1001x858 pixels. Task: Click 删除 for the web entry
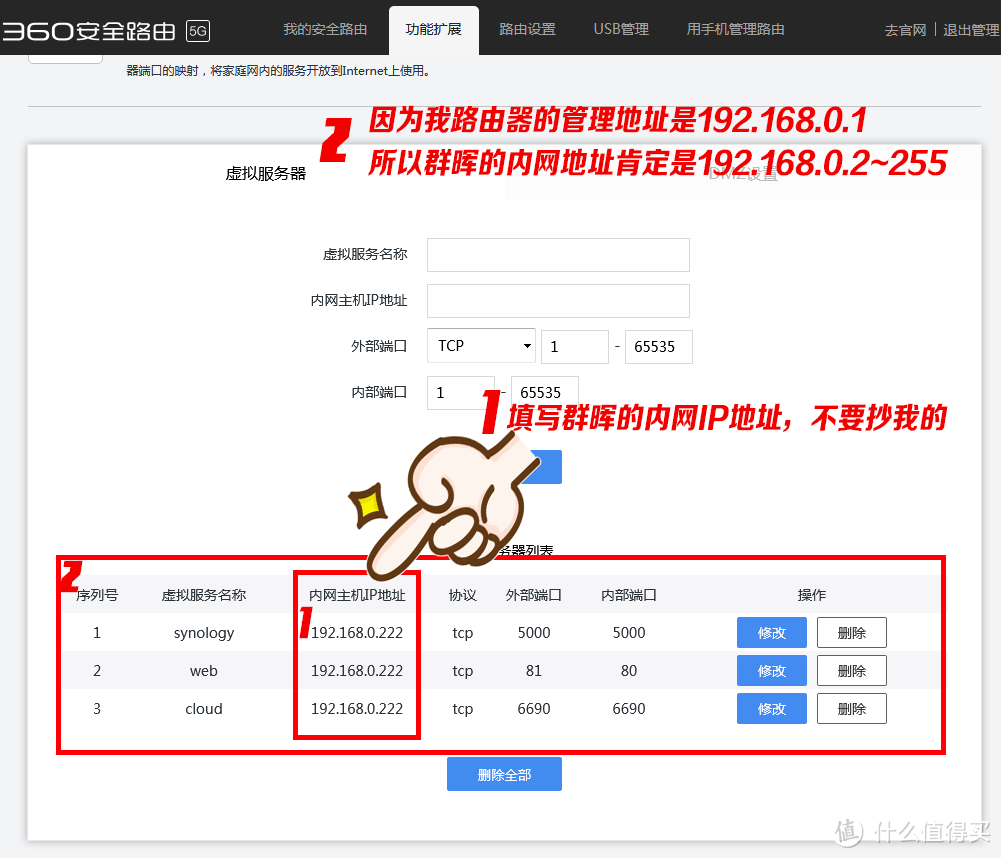point(852,670)
